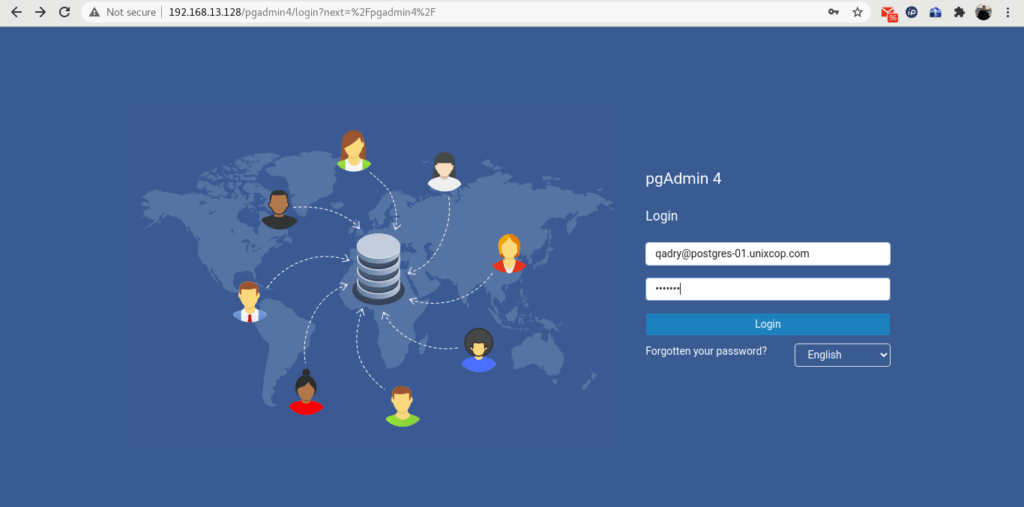1024x507 pixels.
Task: Click the Login heading above the form
Action: point(662,216)
